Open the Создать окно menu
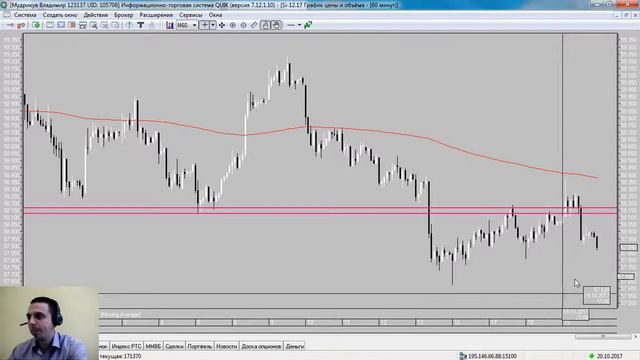This screenshot has height=360, width=640. [60, 15]
